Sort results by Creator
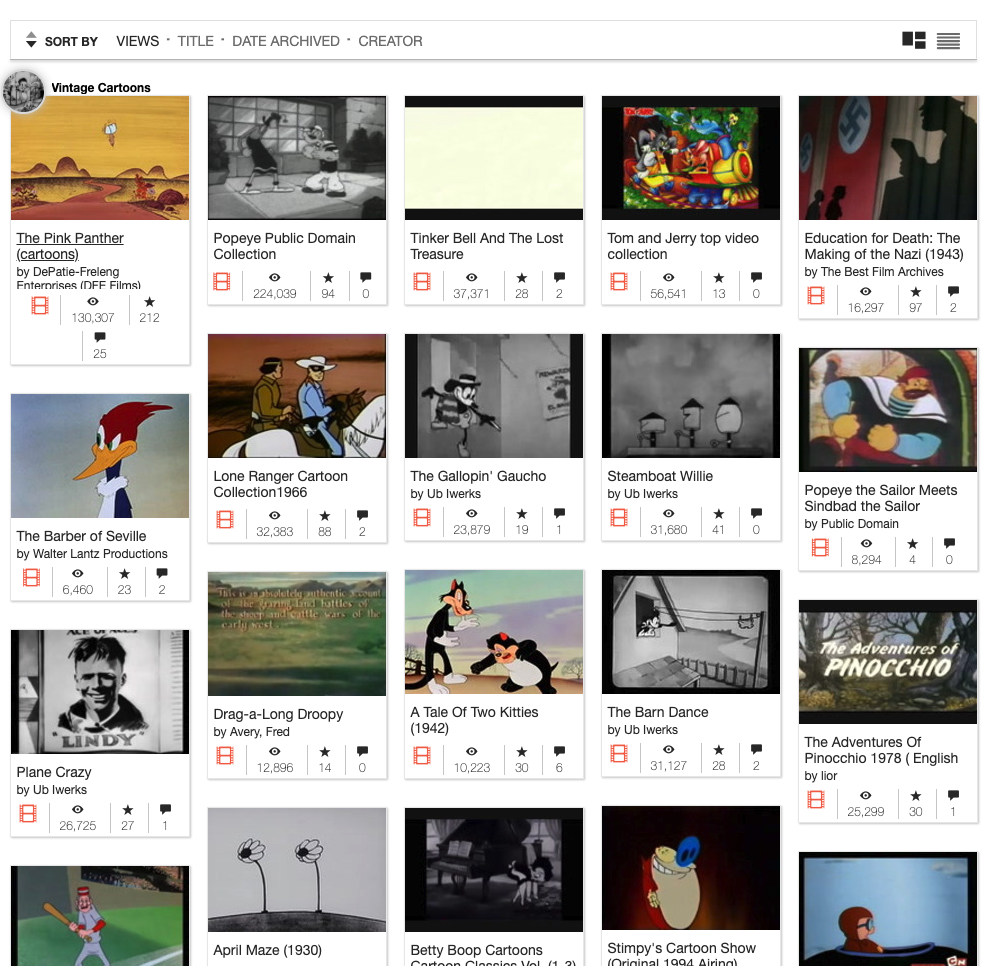The height and width of the screenshot is (966, 984). (390, 41)
